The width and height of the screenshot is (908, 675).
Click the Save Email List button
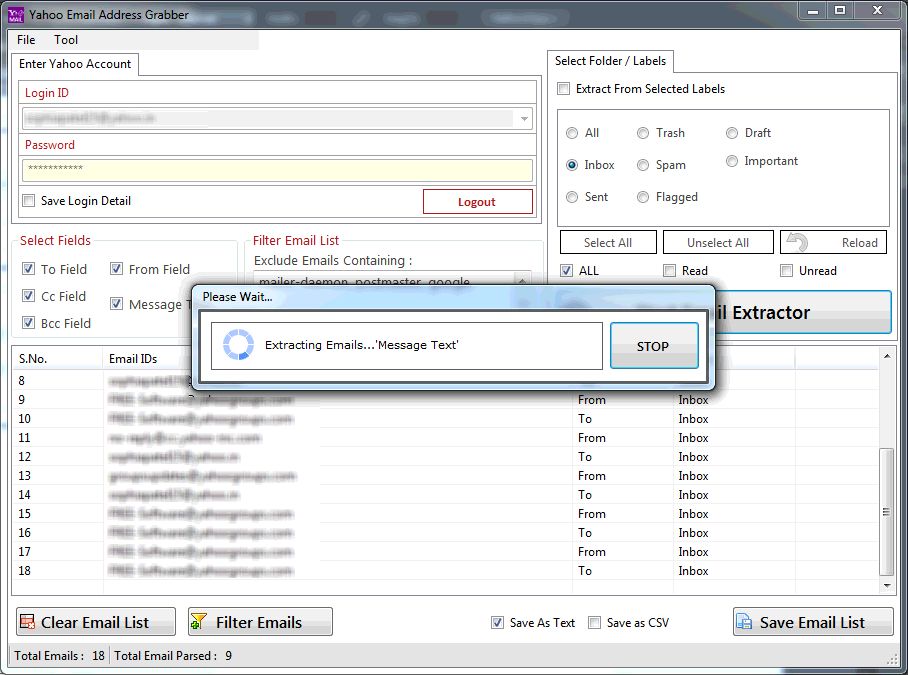(812, 622)
